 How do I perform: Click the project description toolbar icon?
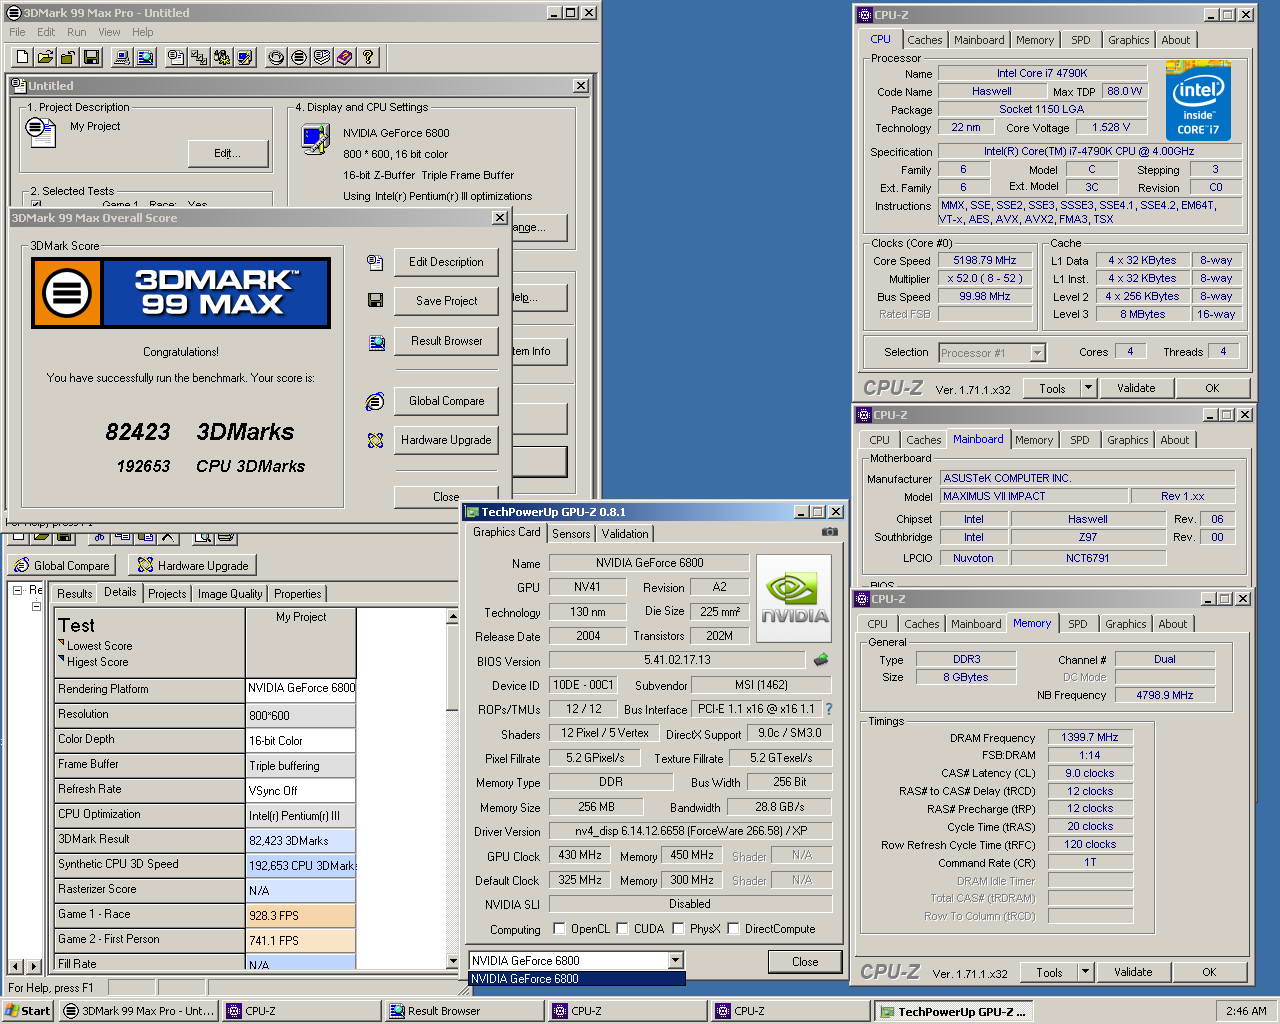pos(176,57)
